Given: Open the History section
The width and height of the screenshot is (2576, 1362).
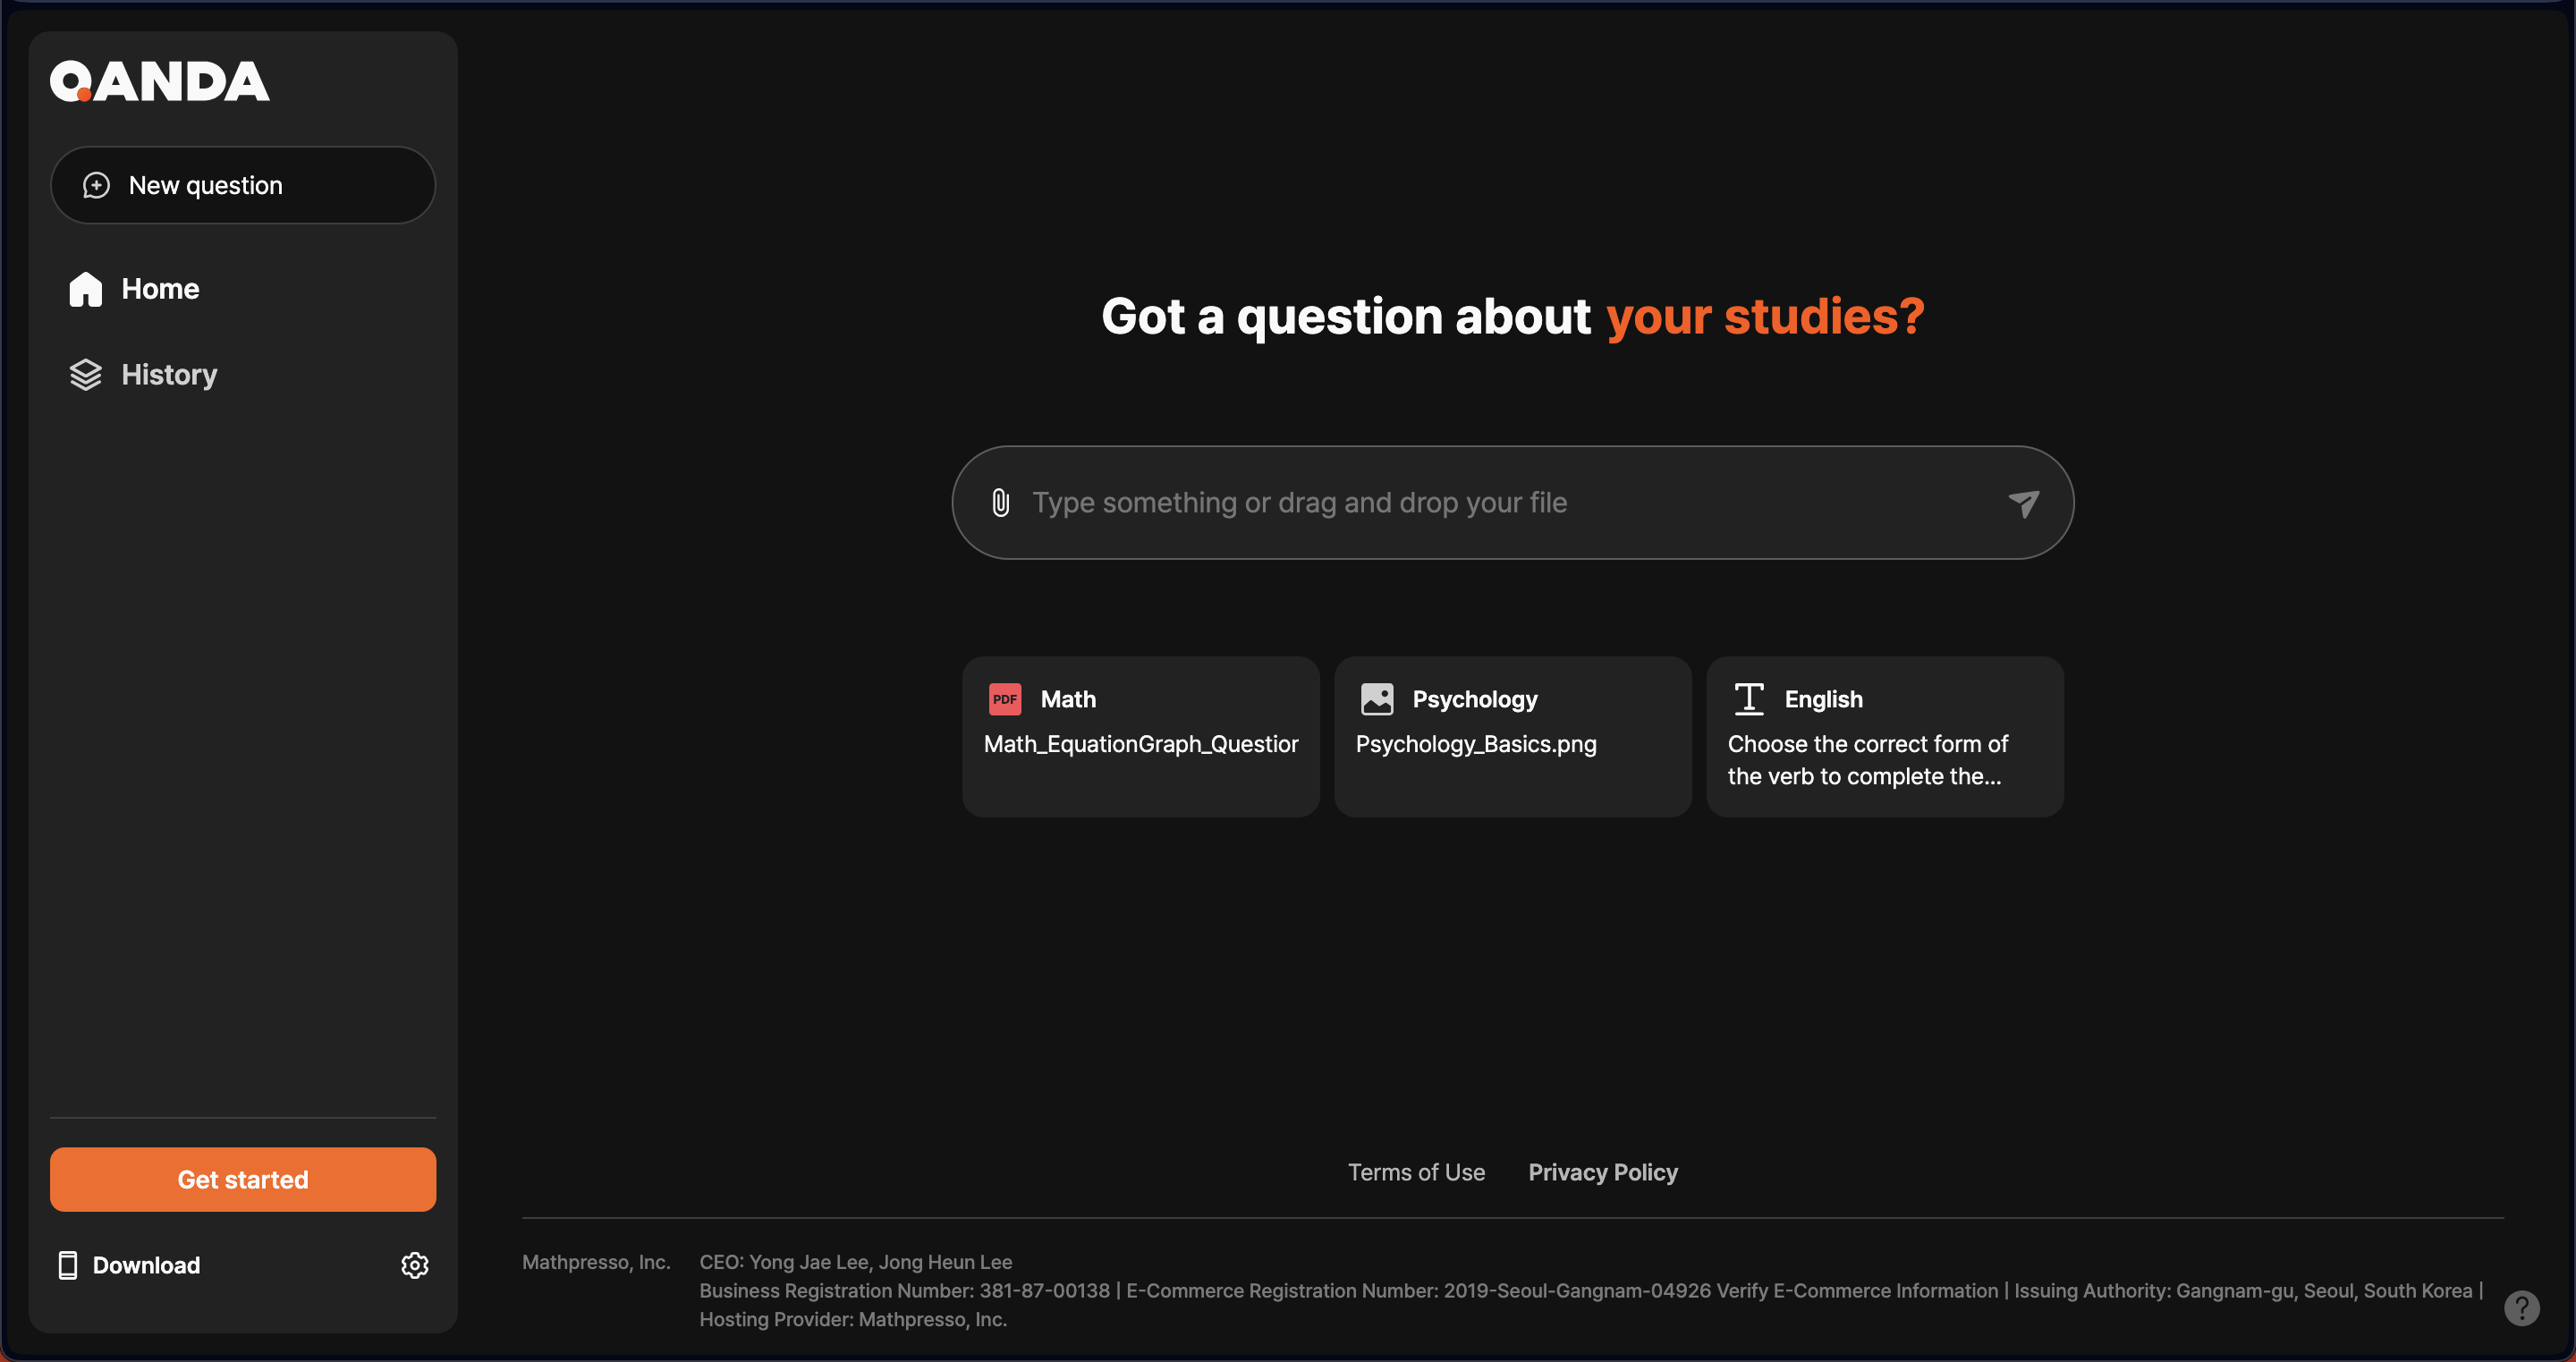Looking at the screenshot, I should coord(143,375).
